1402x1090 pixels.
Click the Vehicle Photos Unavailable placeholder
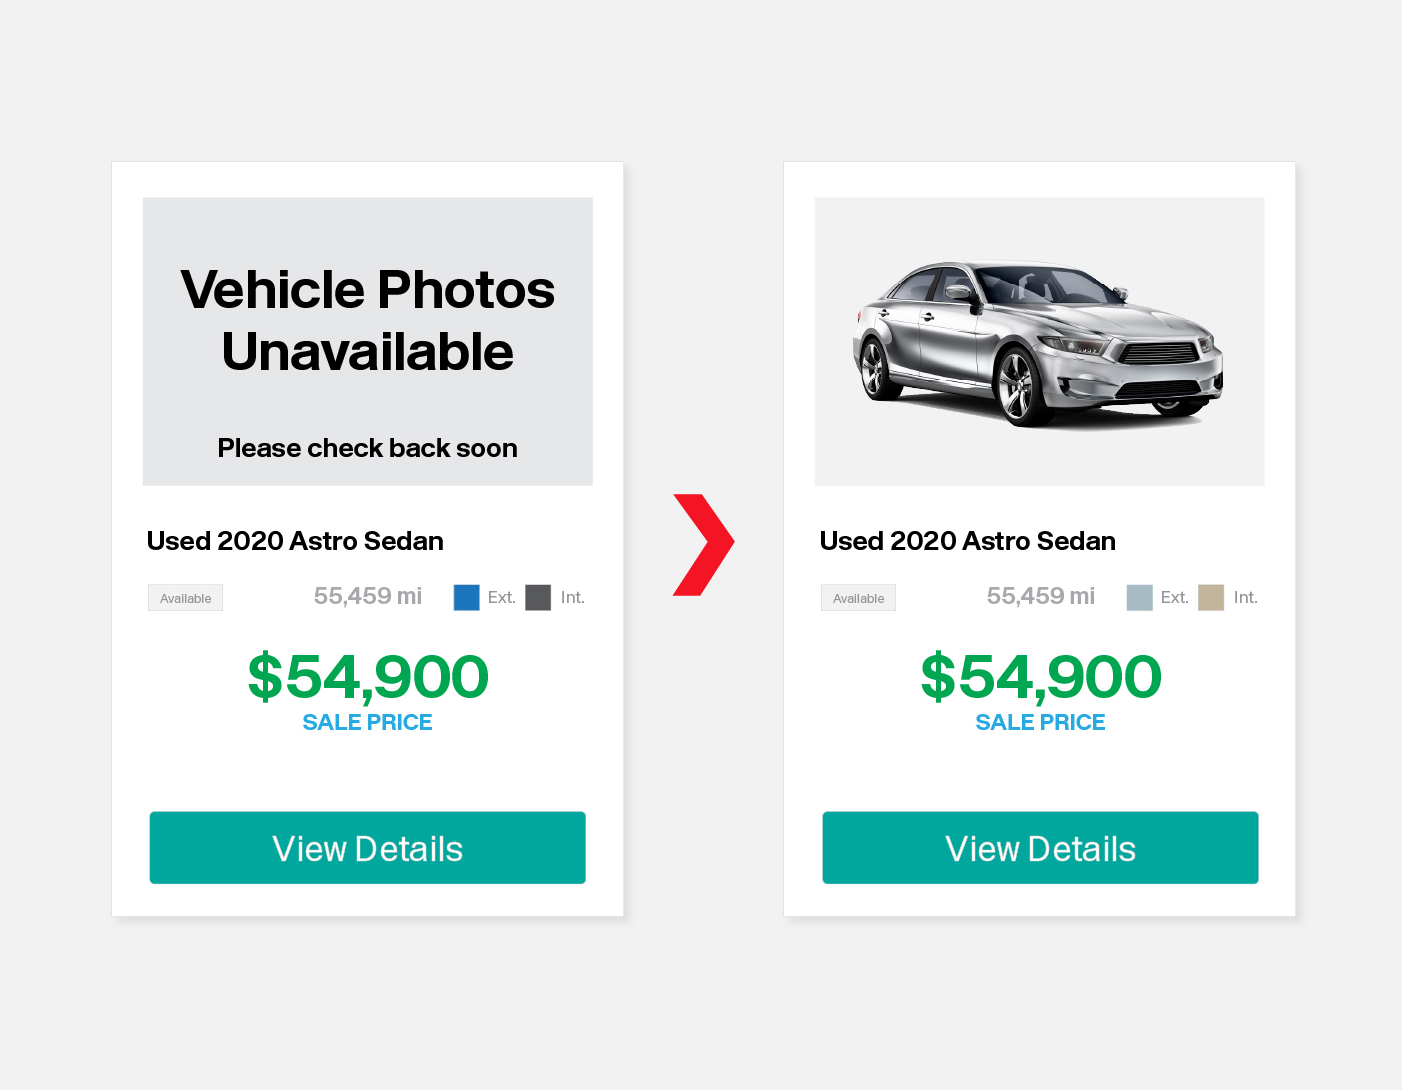click(x=368, y=342)
